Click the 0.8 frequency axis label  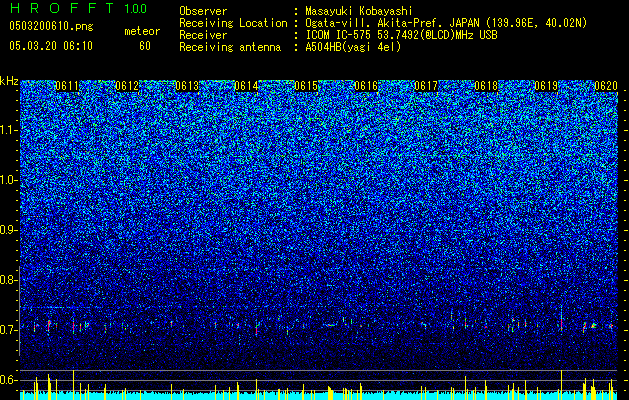(x=8, y=280)
